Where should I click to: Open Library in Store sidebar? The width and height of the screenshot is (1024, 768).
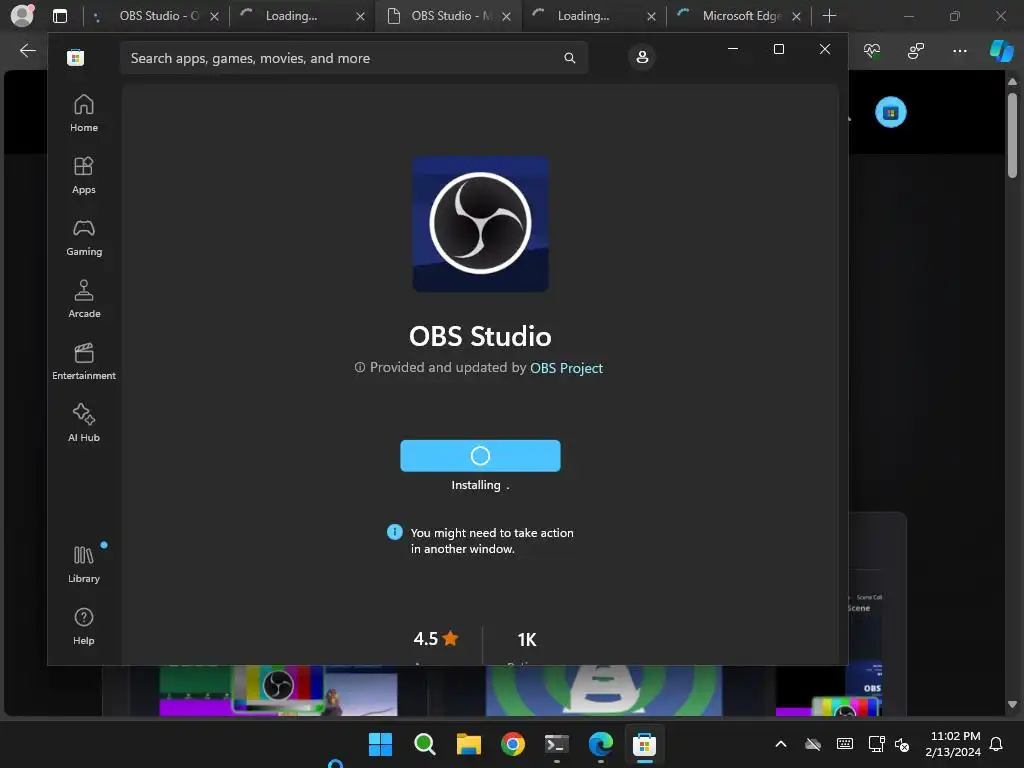pos(84,564)
